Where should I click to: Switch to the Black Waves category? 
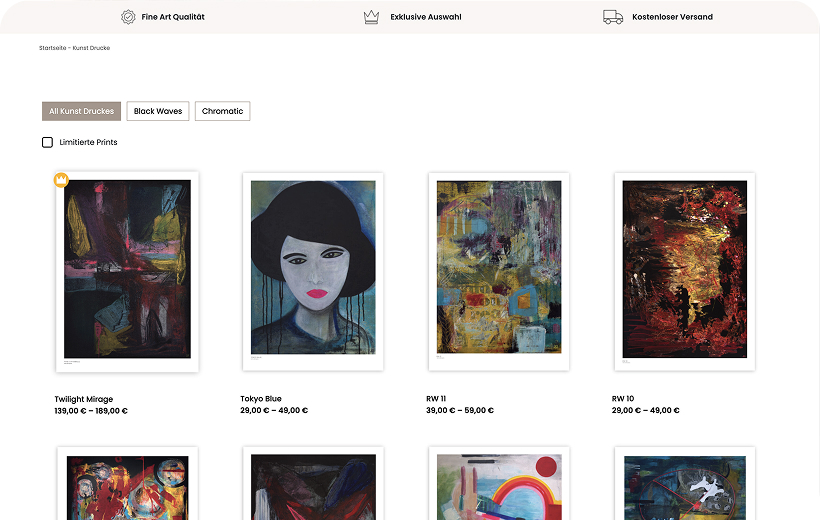[158, 111]
